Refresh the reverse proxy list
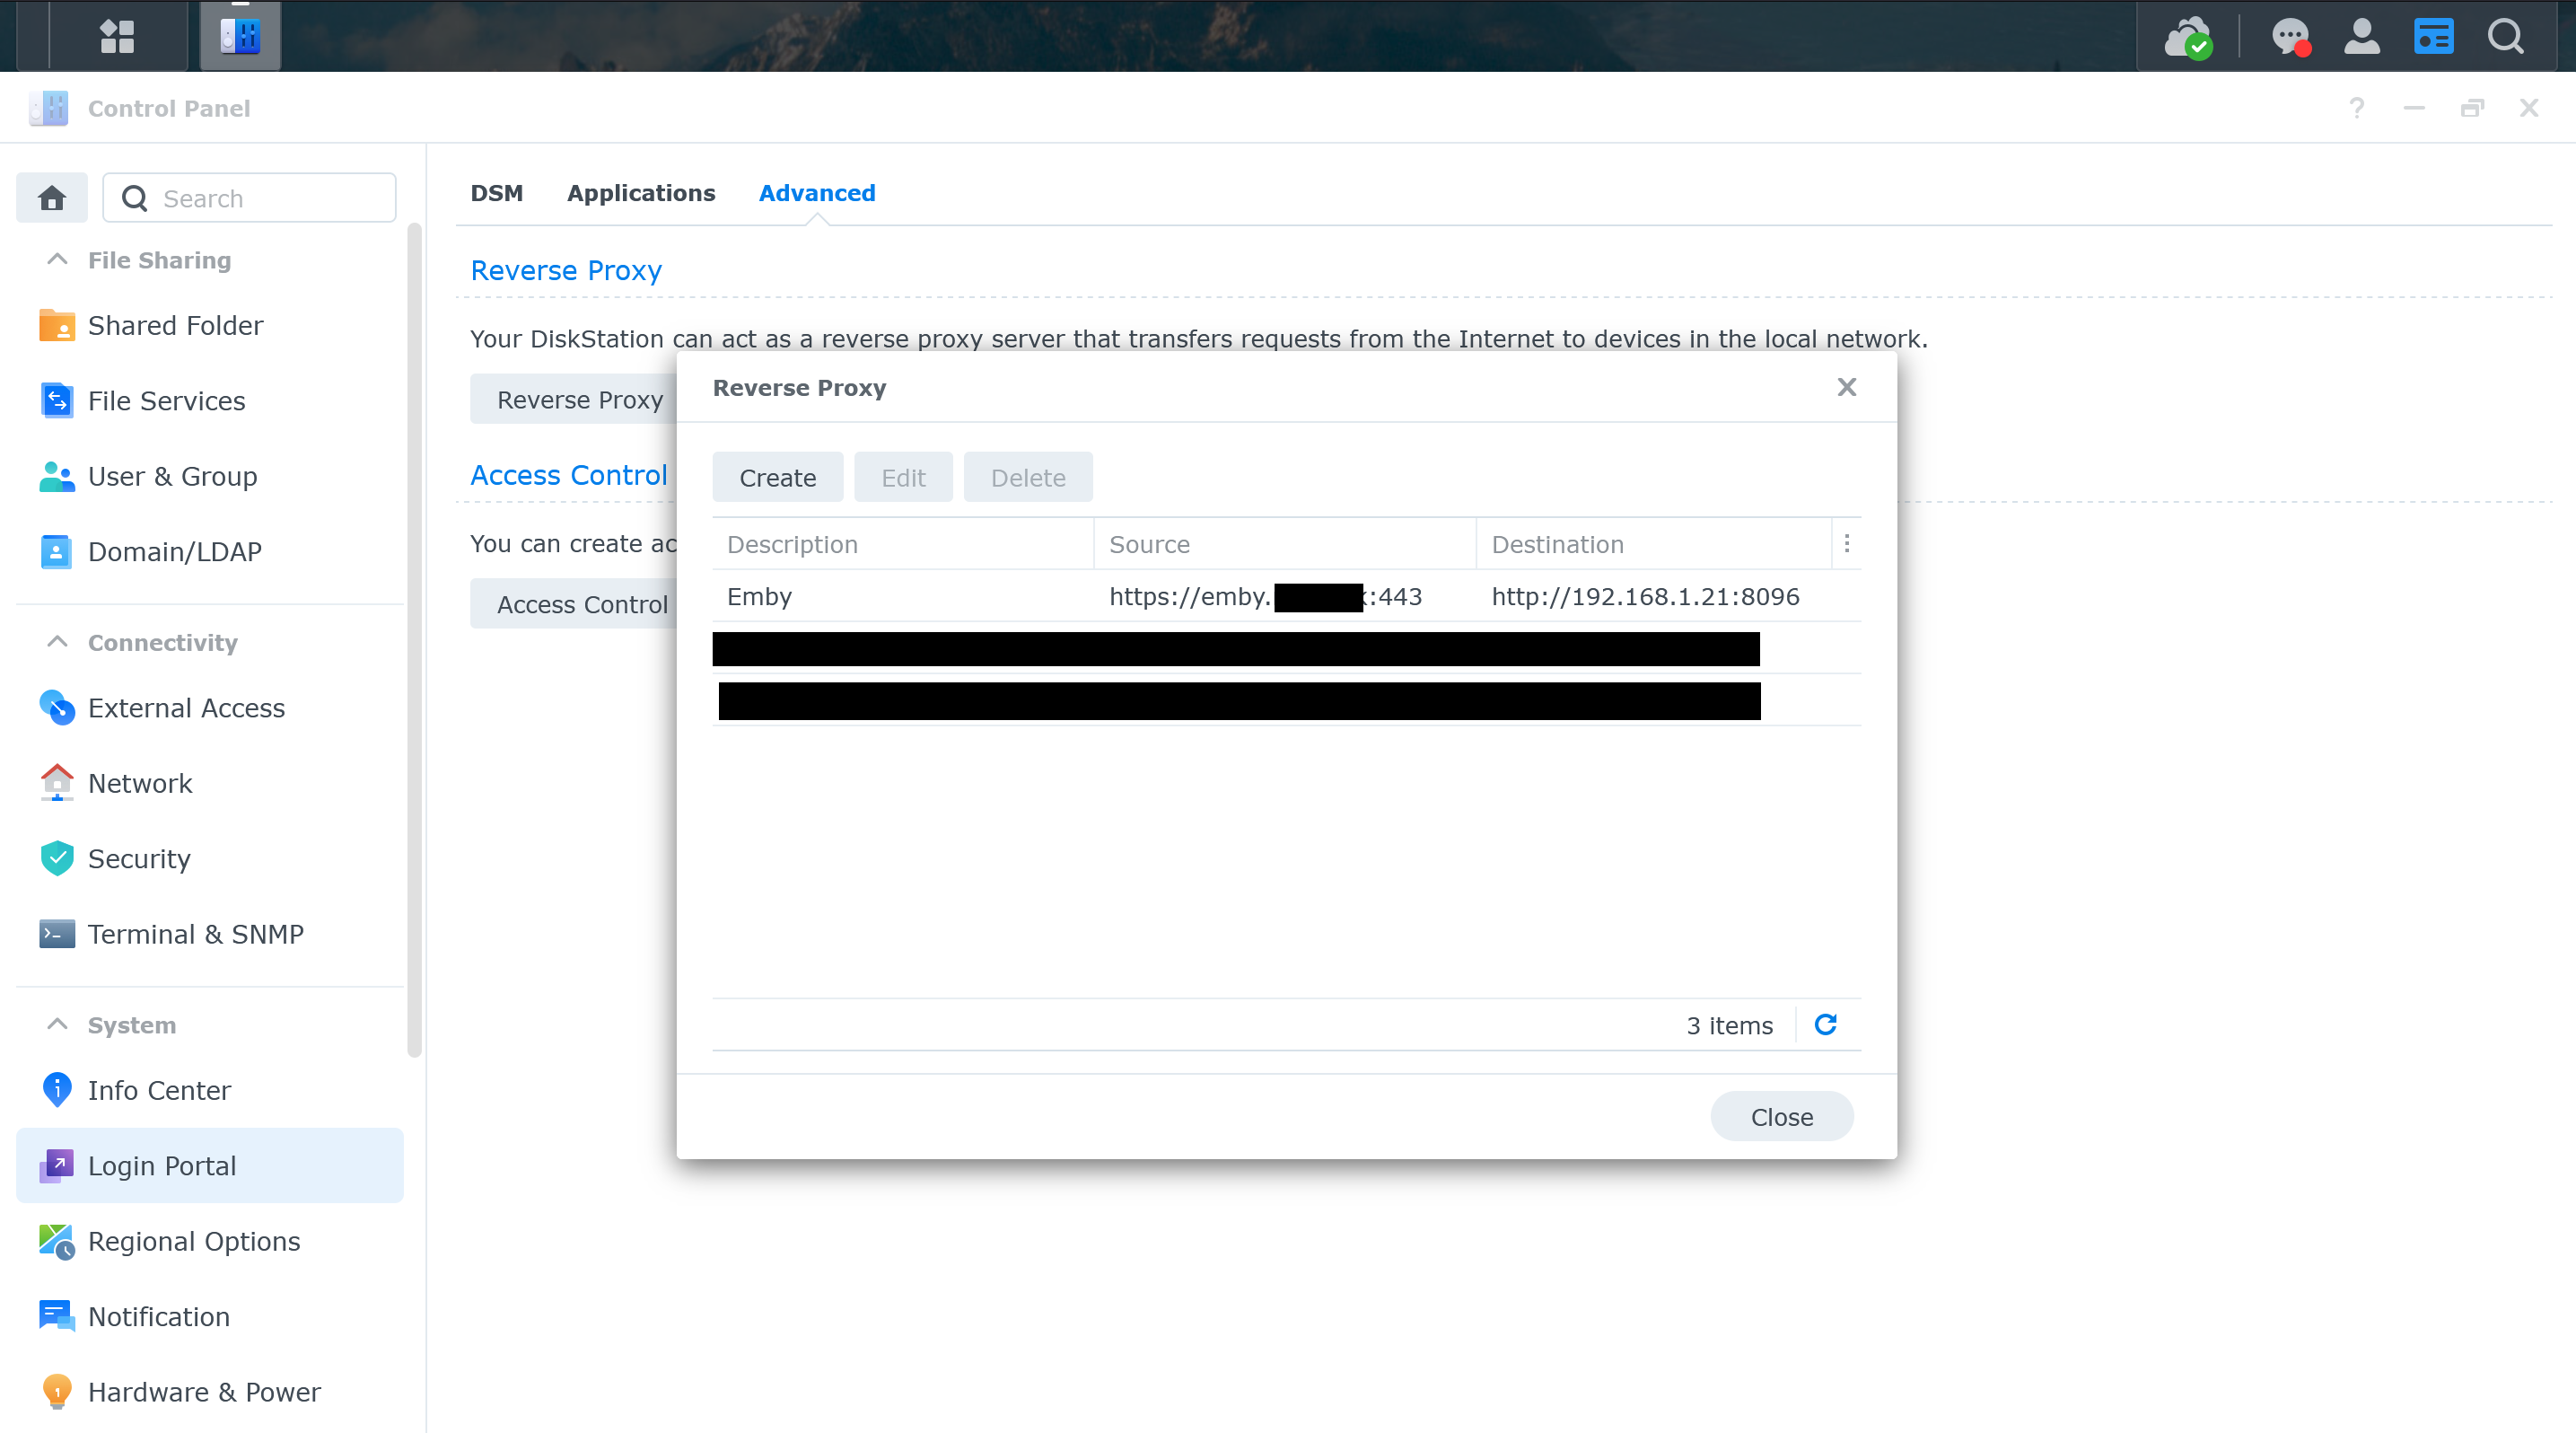The height and width of the screenshot is (1433, 2576). point(1825,1025)
